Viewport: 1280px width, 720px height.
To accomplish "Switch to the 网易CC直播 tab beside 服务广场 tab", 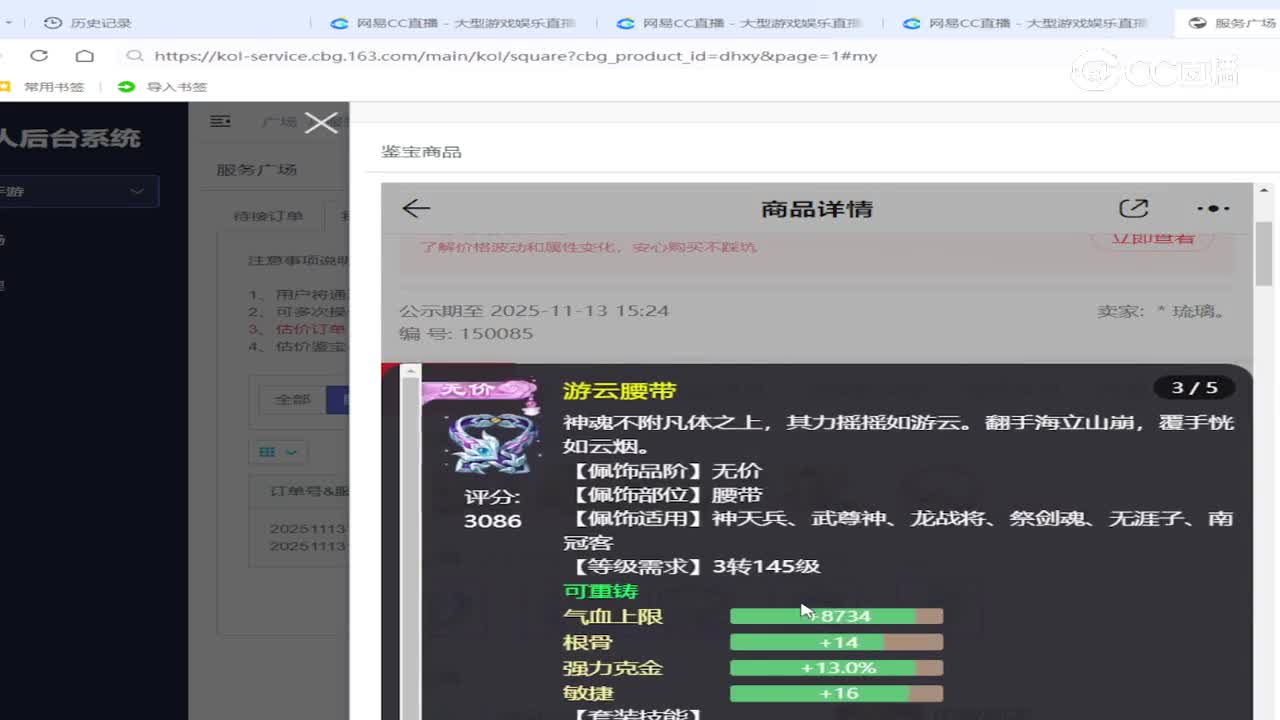I will pos(1027,23).
